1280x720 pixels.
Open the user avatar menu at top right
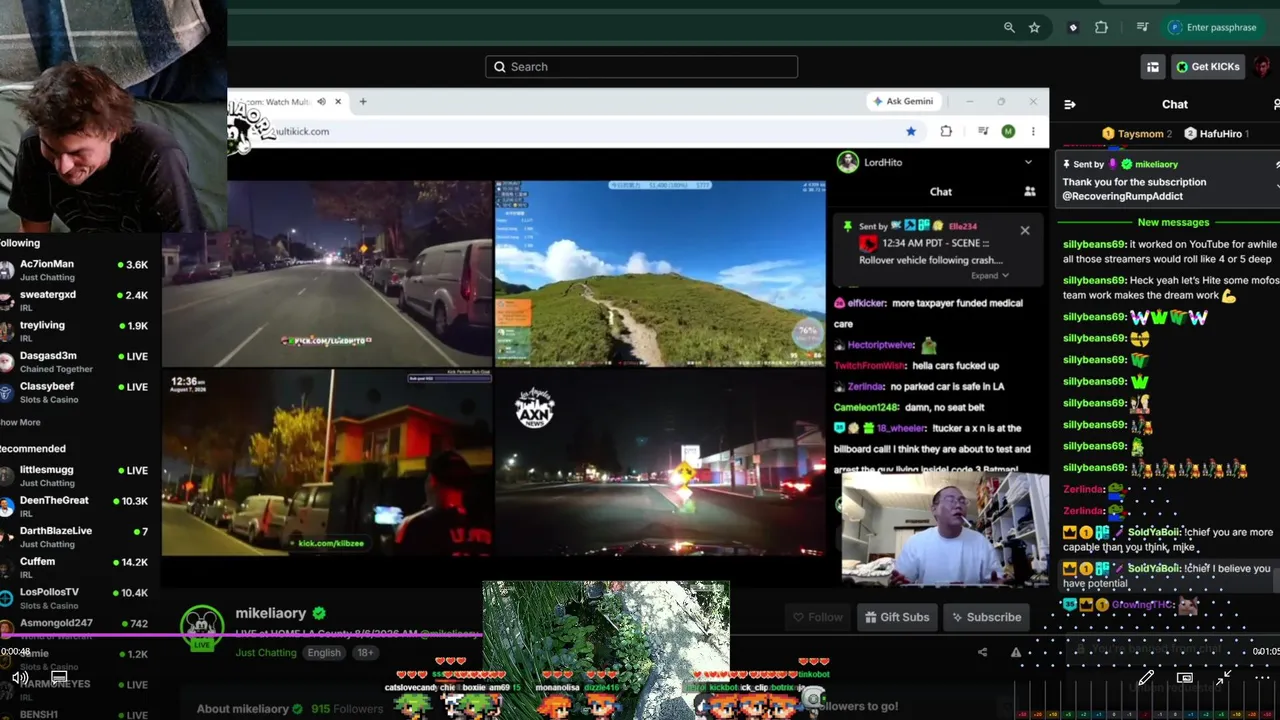(1263, 67)
